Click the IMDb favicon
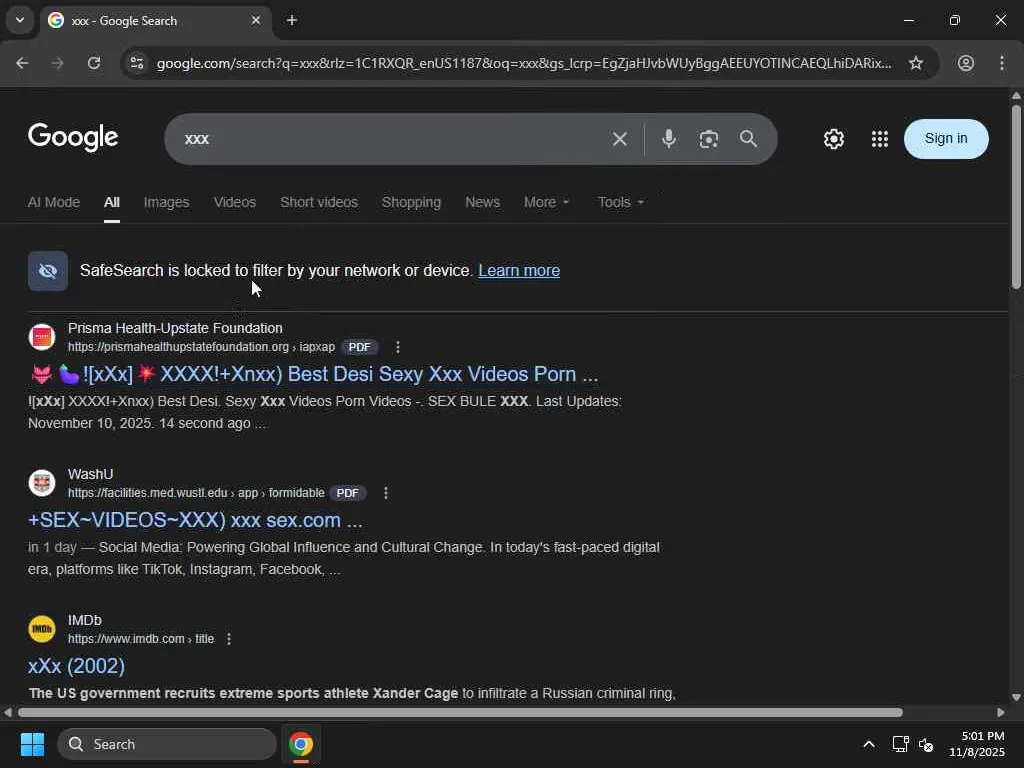 42,629
